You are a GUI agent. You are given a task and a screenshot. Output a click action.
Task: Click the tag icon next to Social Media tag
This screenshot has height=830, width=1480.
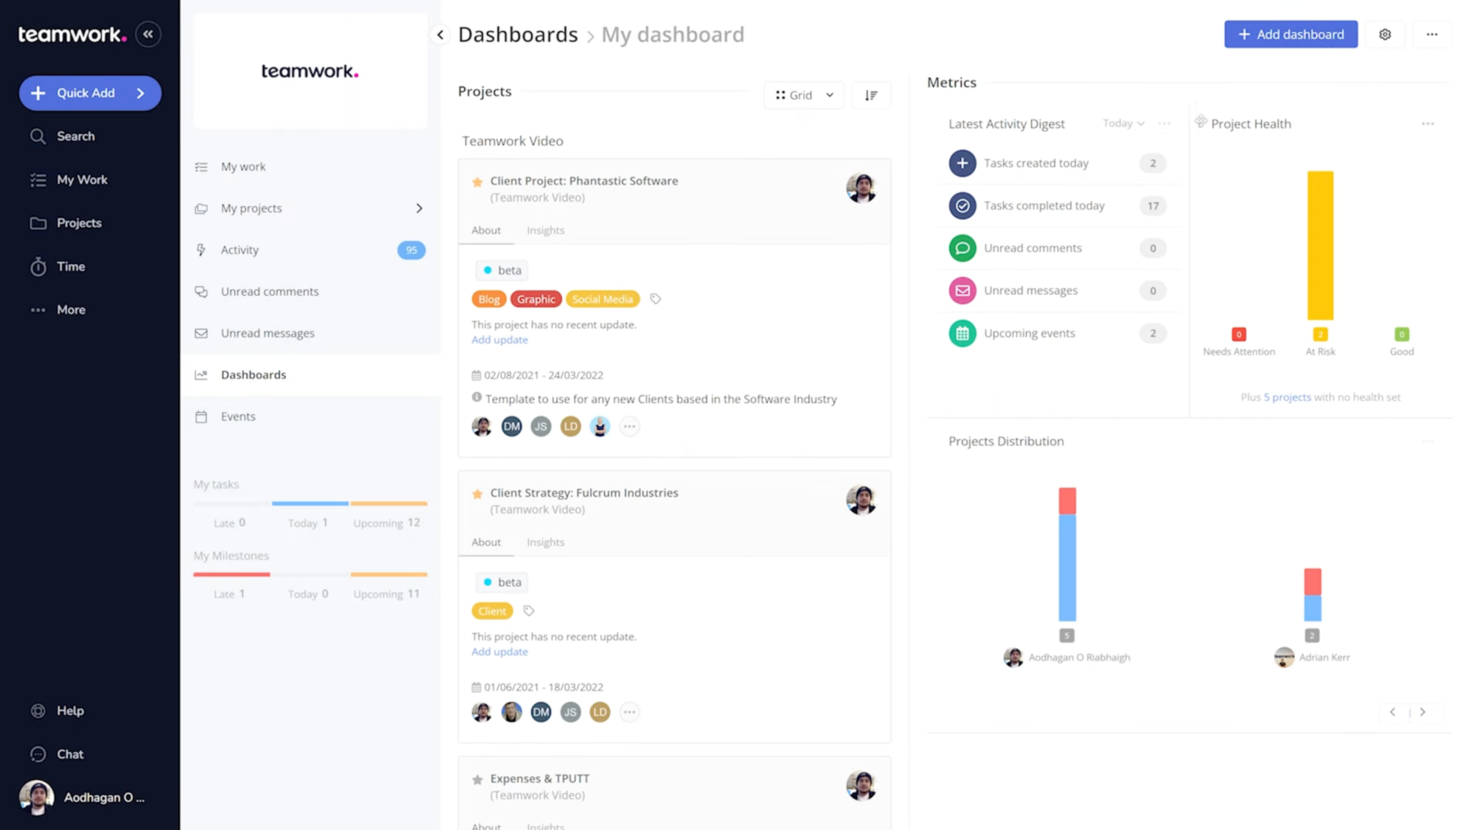[656, 299]
